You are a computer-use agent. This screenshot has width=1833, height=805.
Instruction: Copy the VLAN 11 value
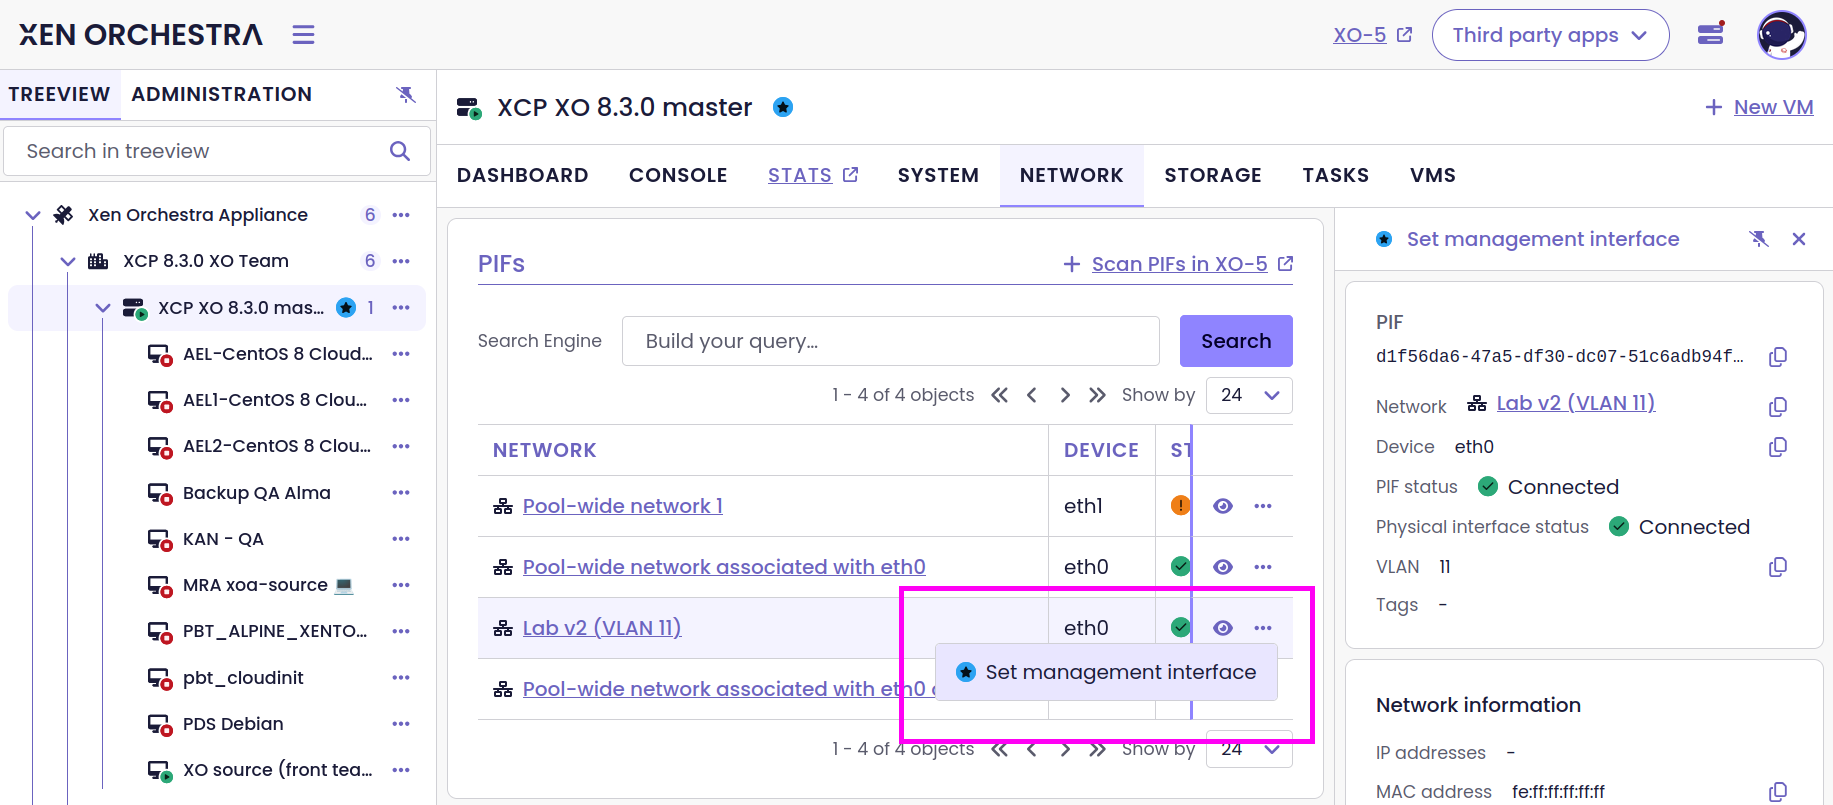(x=1778, y=567)
